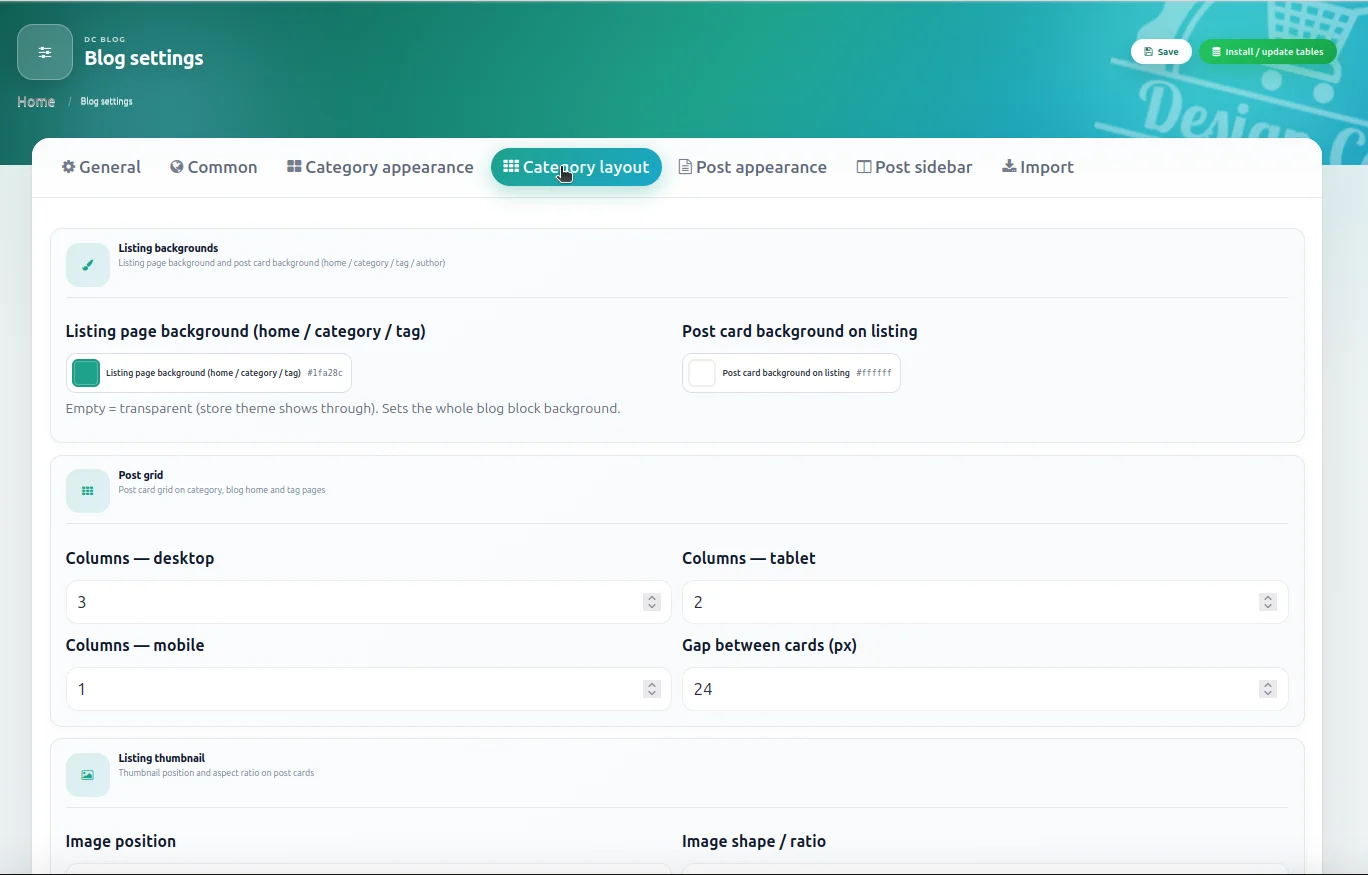Screen dimensions: 1368x875
Task: Open the Post sidebar tab
Action: click(915, 167)
